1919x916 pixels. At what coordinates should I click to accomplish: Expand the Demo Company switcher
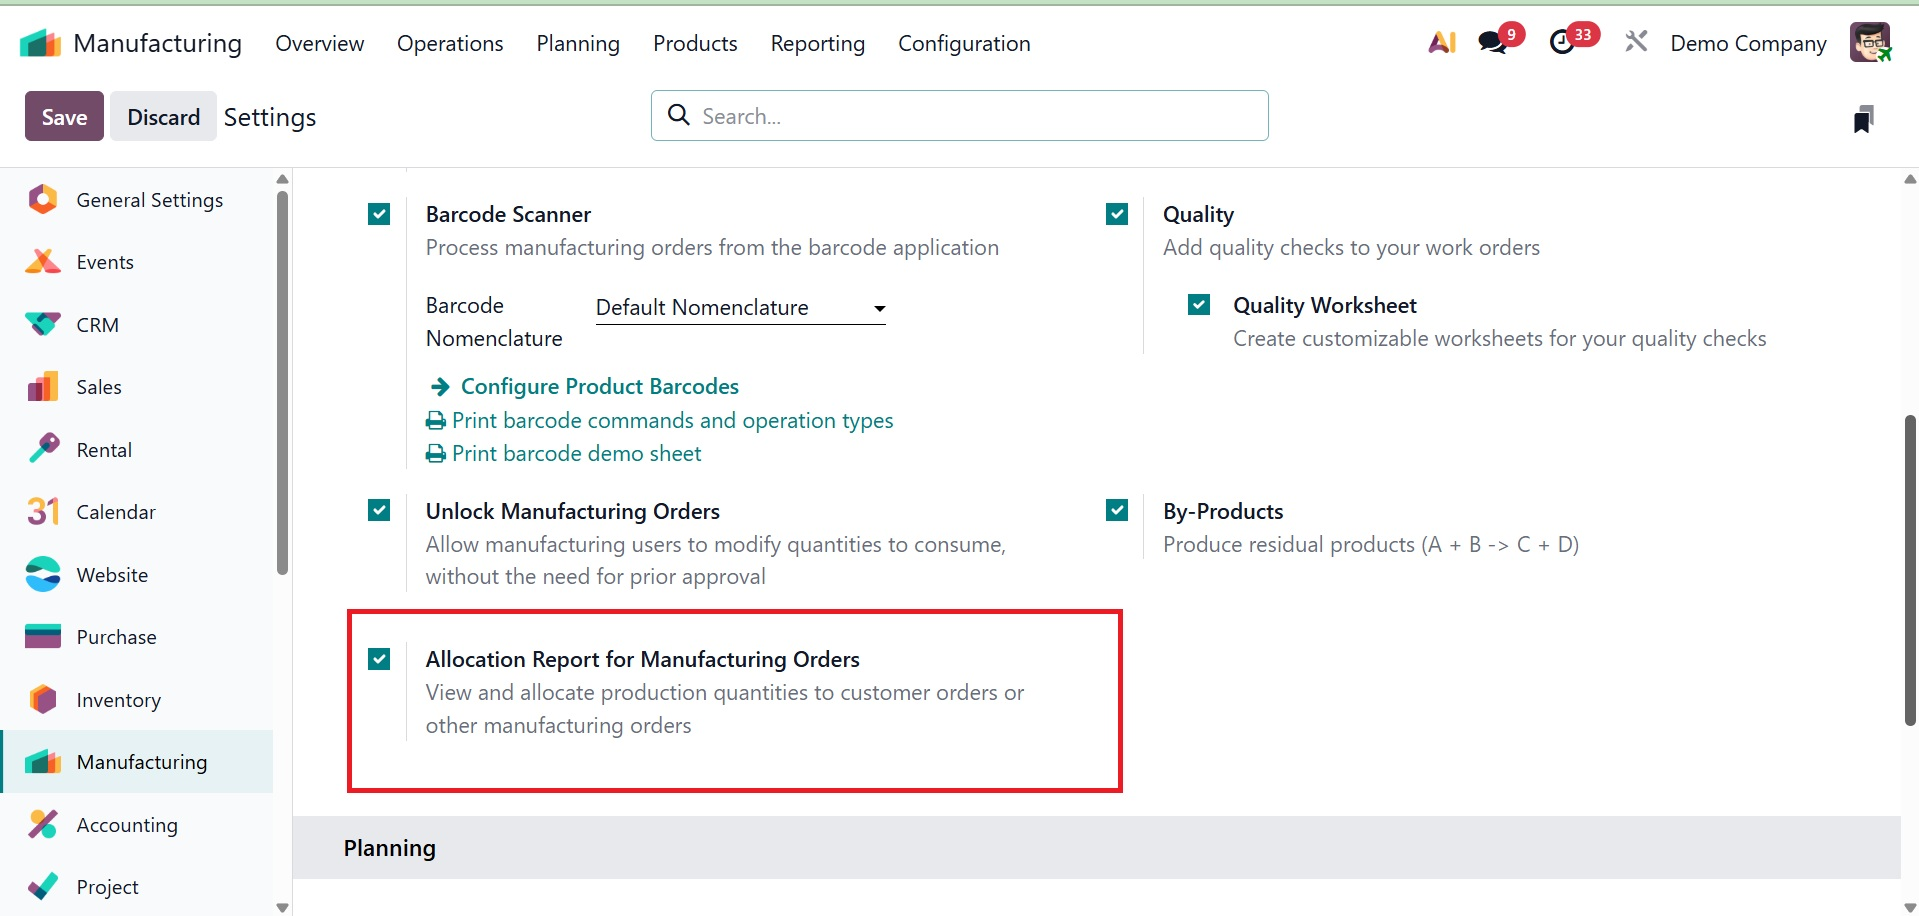(1748, 43)
